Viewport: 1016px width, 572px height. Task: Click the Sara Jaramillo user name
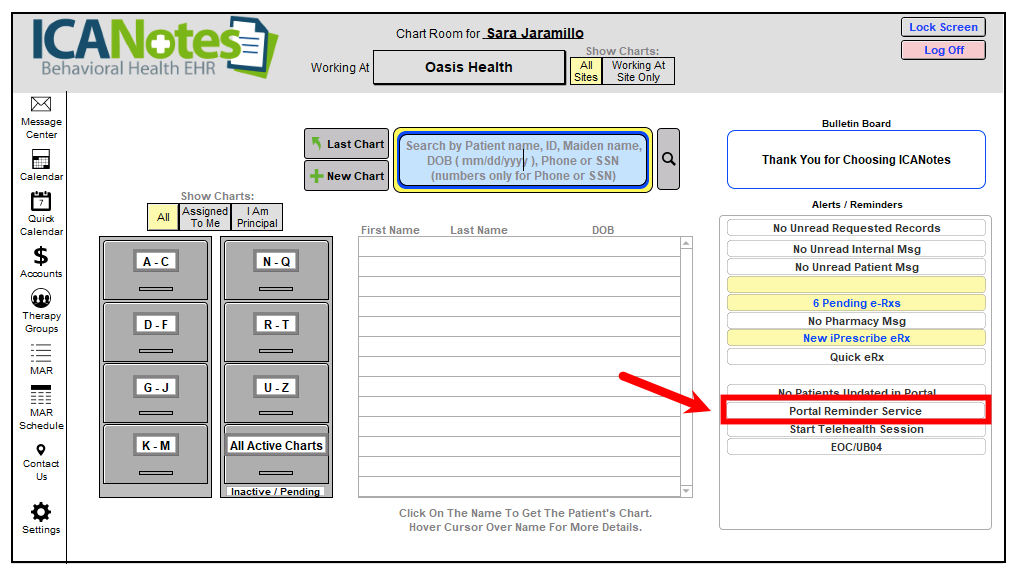(535, 33)
